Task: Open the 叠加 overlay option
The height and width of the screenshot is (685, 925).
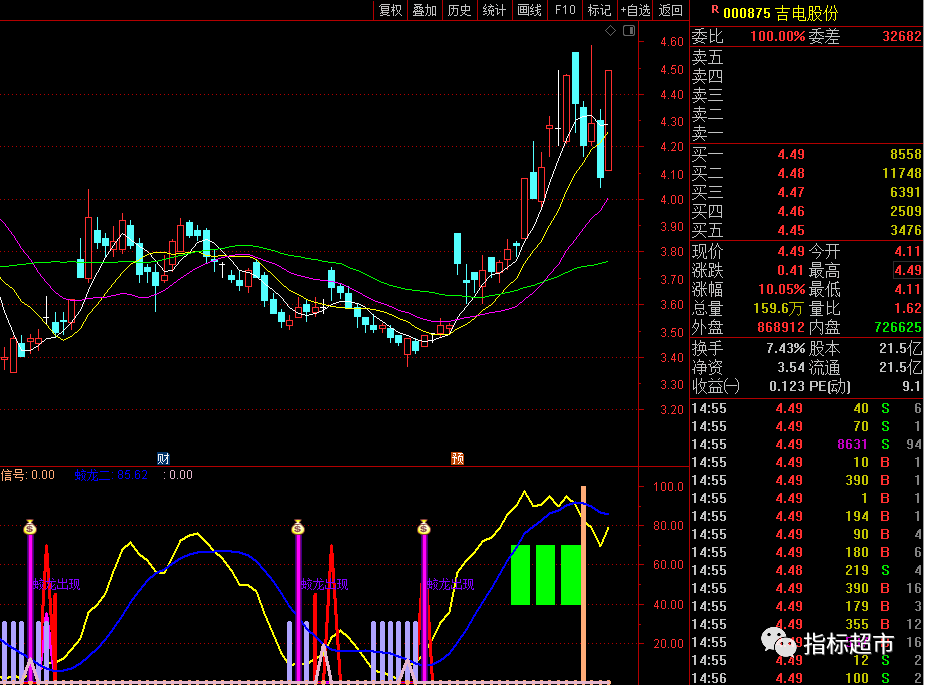Action: (424, 10)
